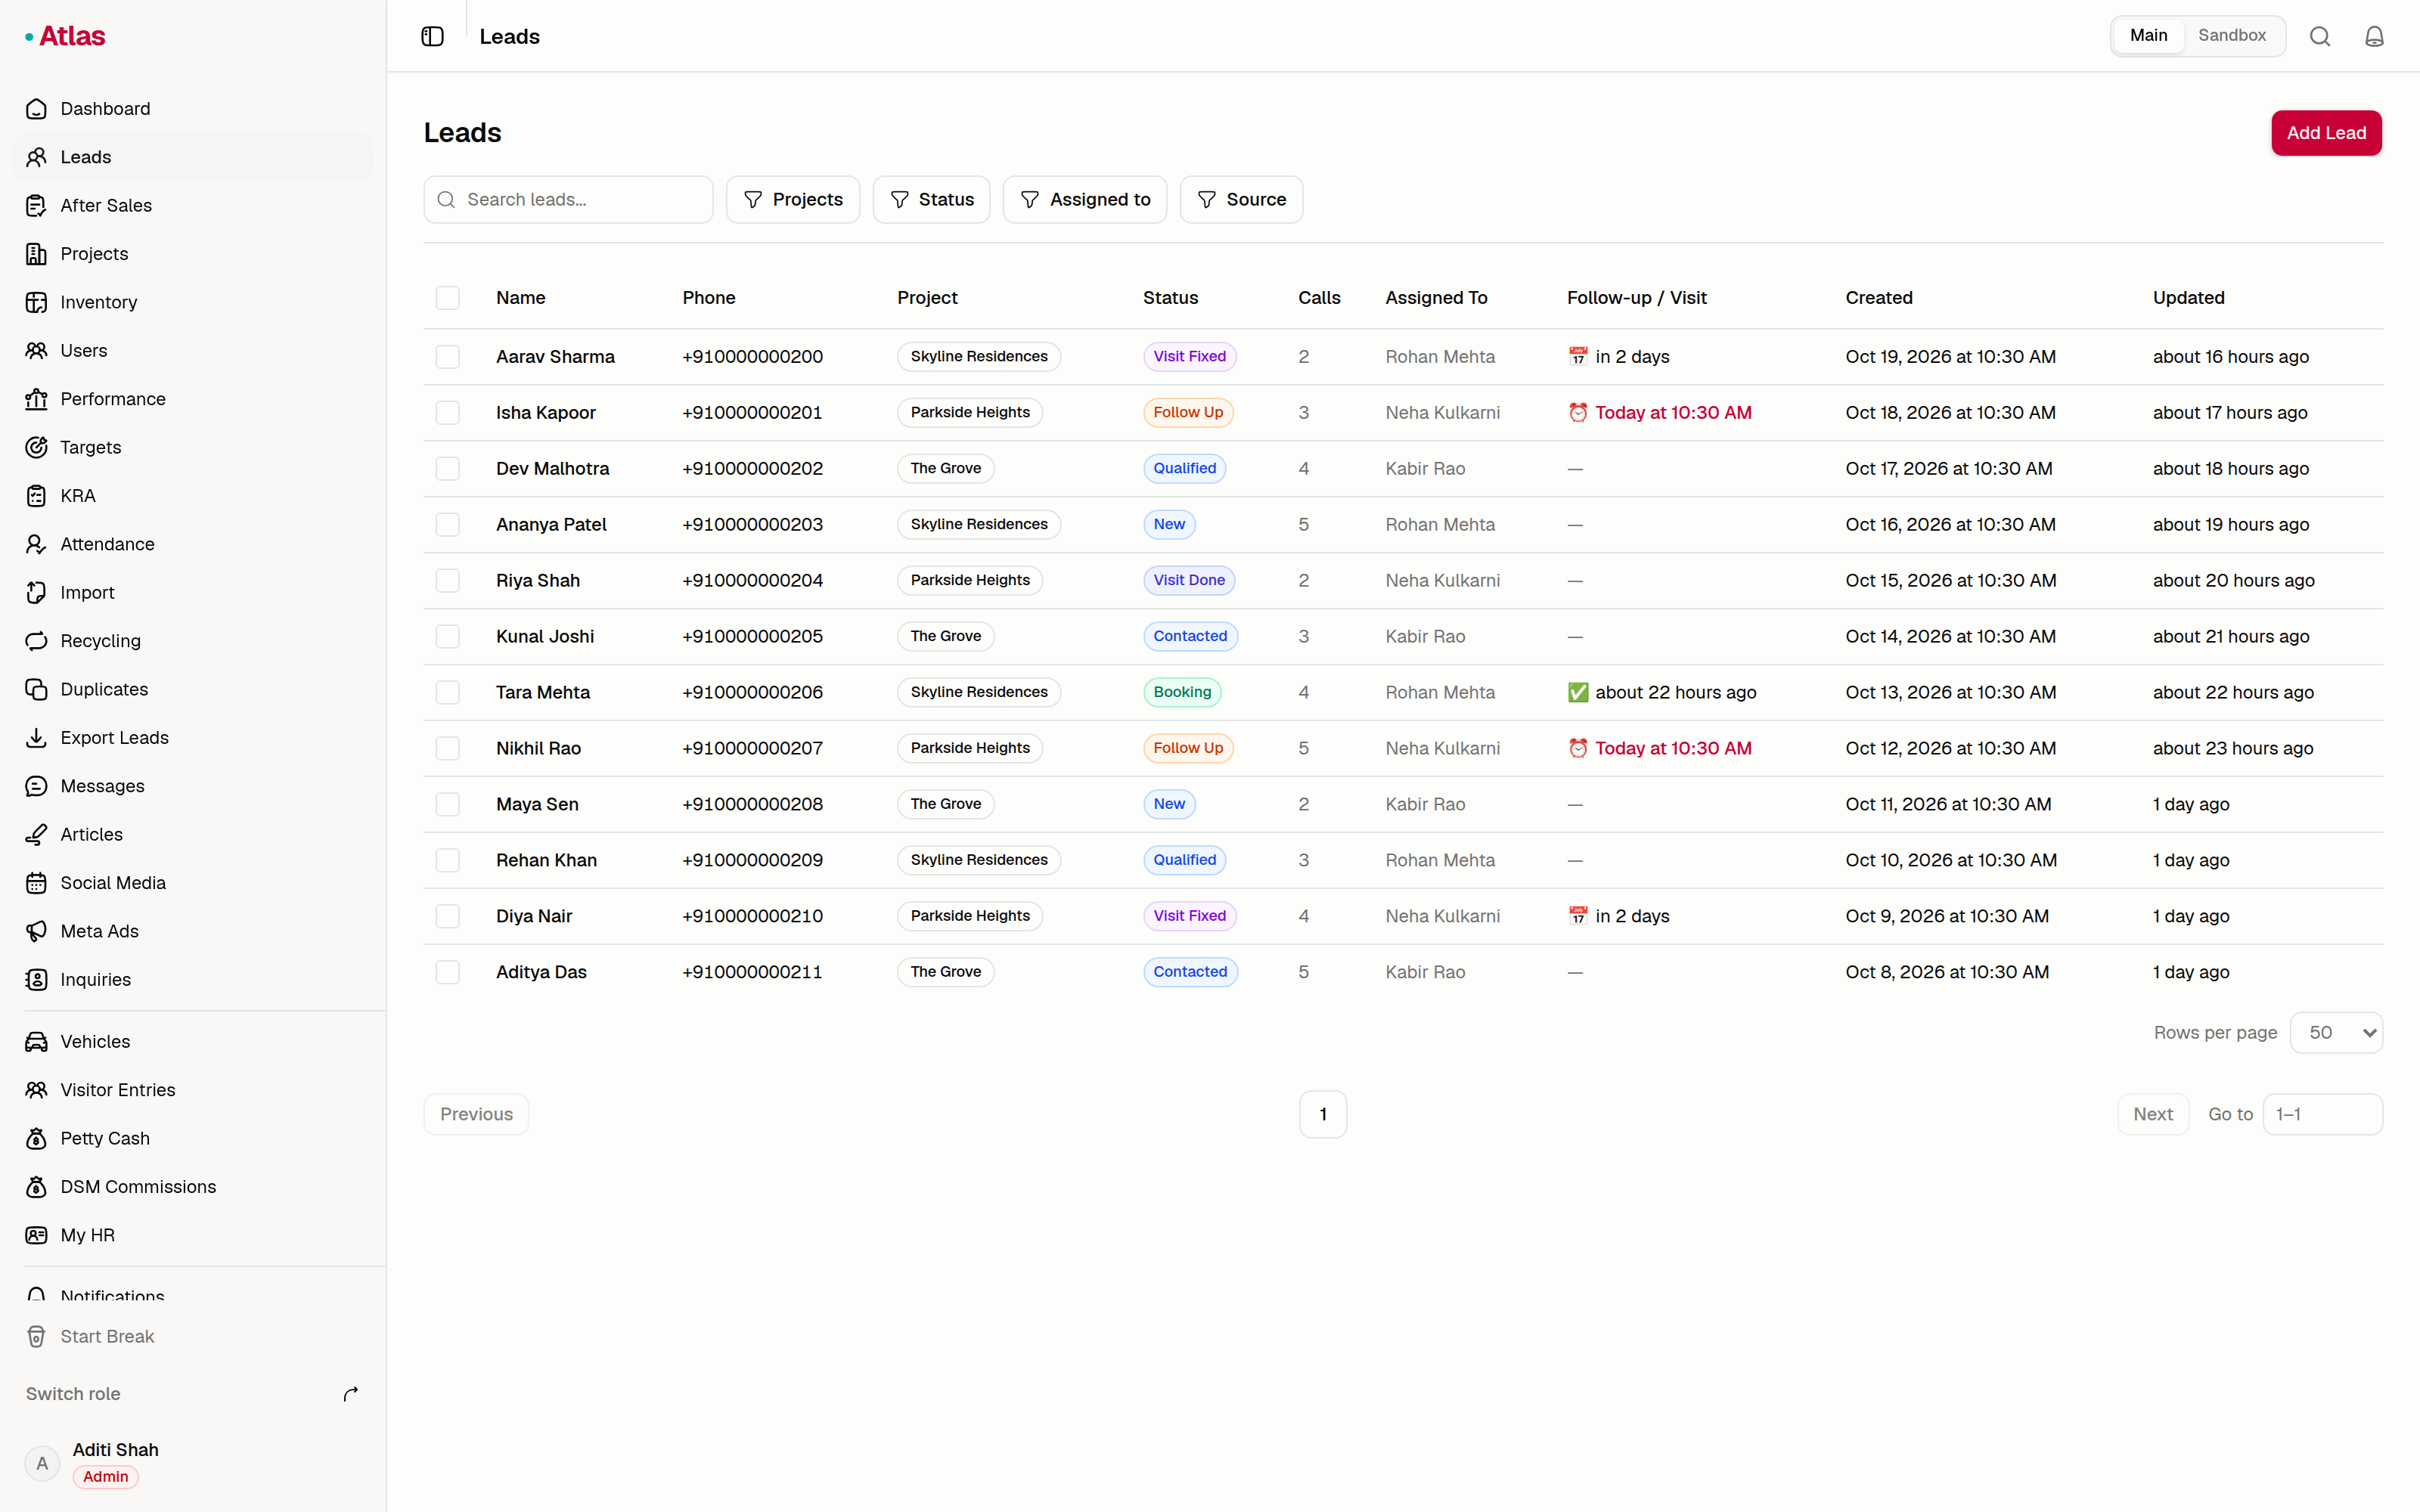
Task: Click the Switch role arrow icon
Action: (350, 1394)
